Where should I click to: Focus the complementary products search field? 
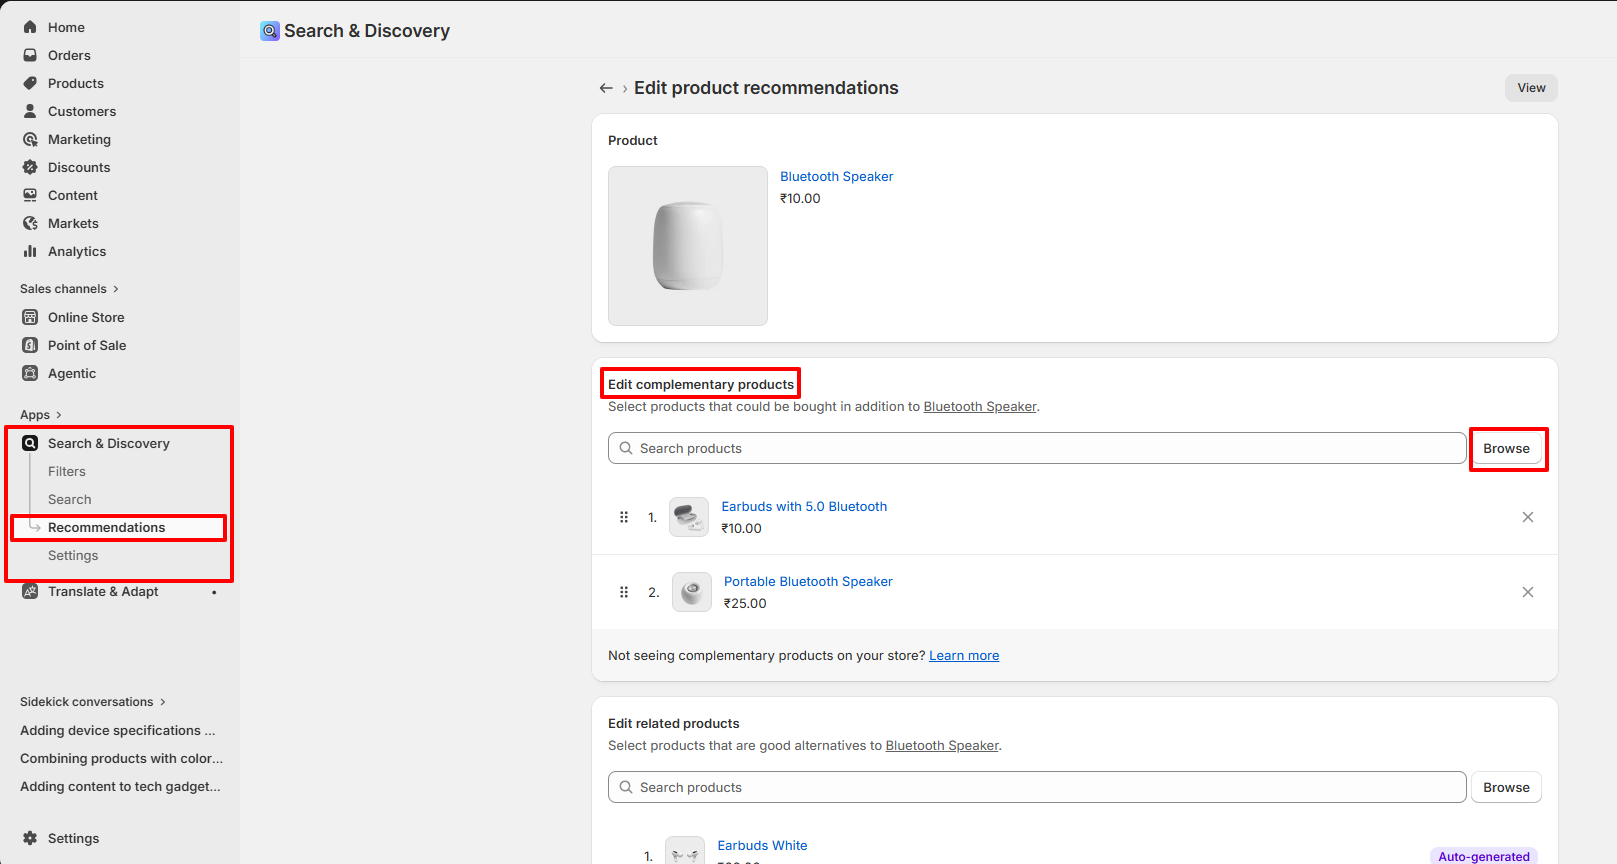pos(1037,448)
